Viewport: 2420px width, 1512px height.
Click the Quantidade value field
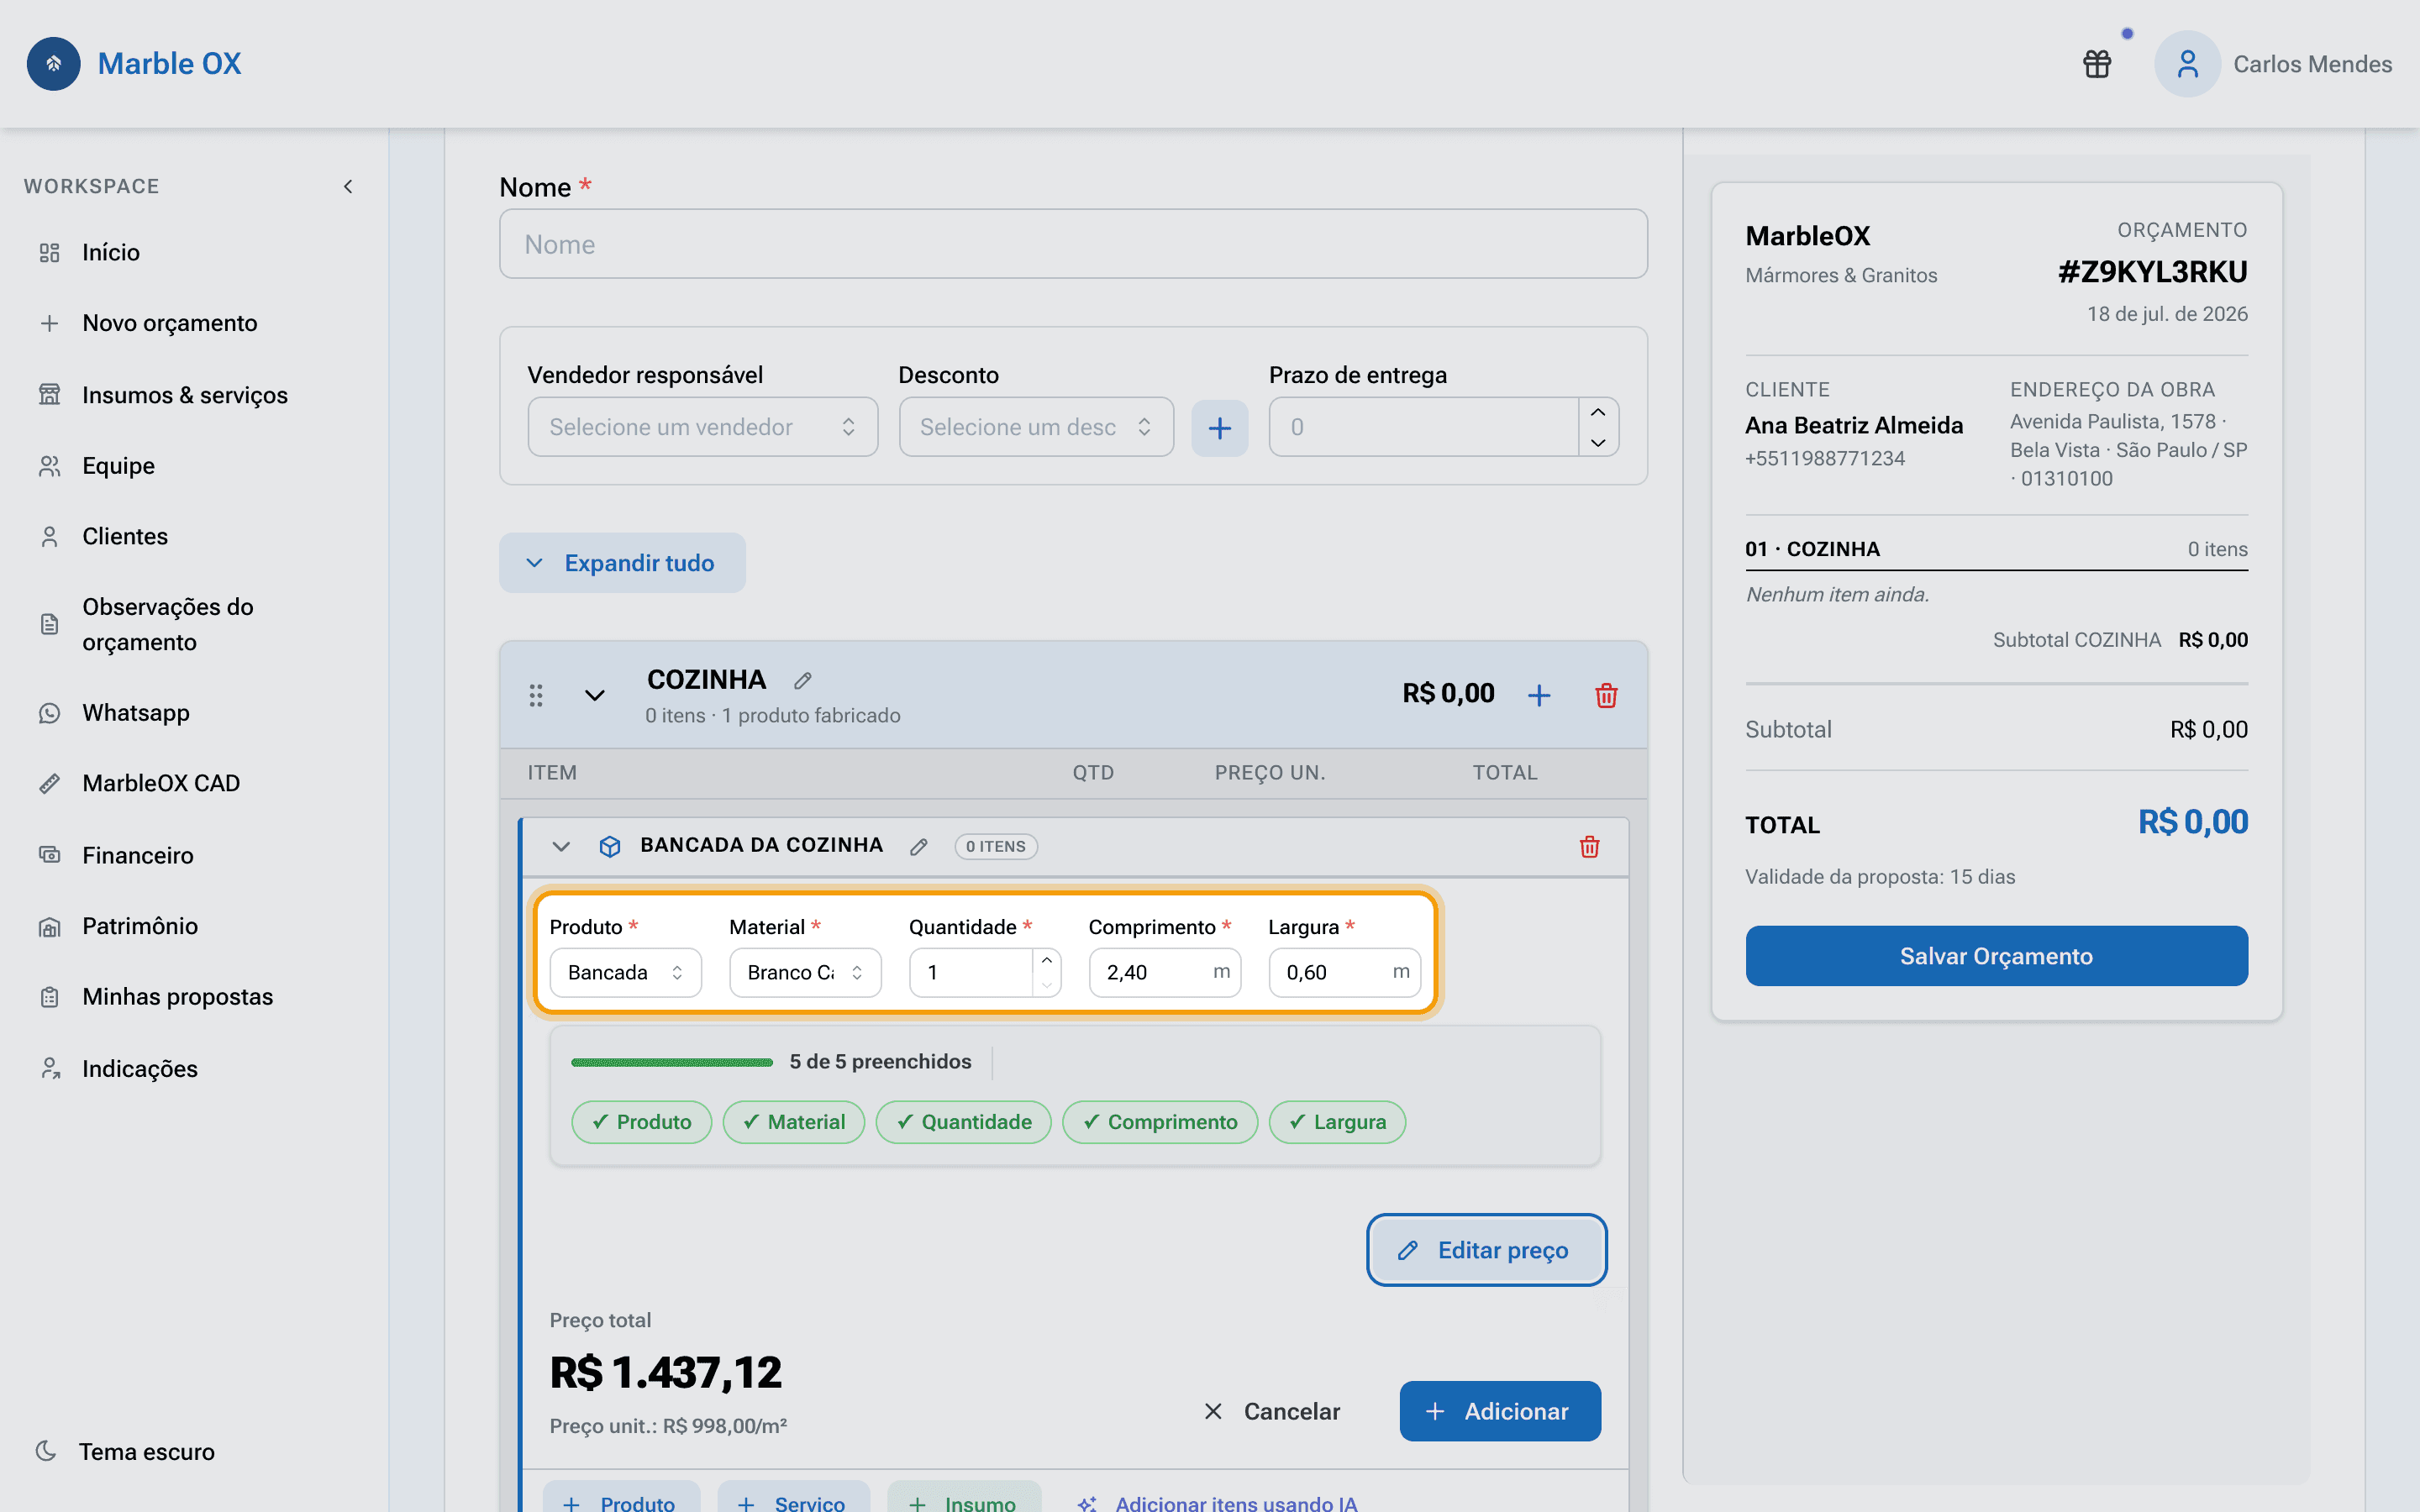(x=971, y=972)
